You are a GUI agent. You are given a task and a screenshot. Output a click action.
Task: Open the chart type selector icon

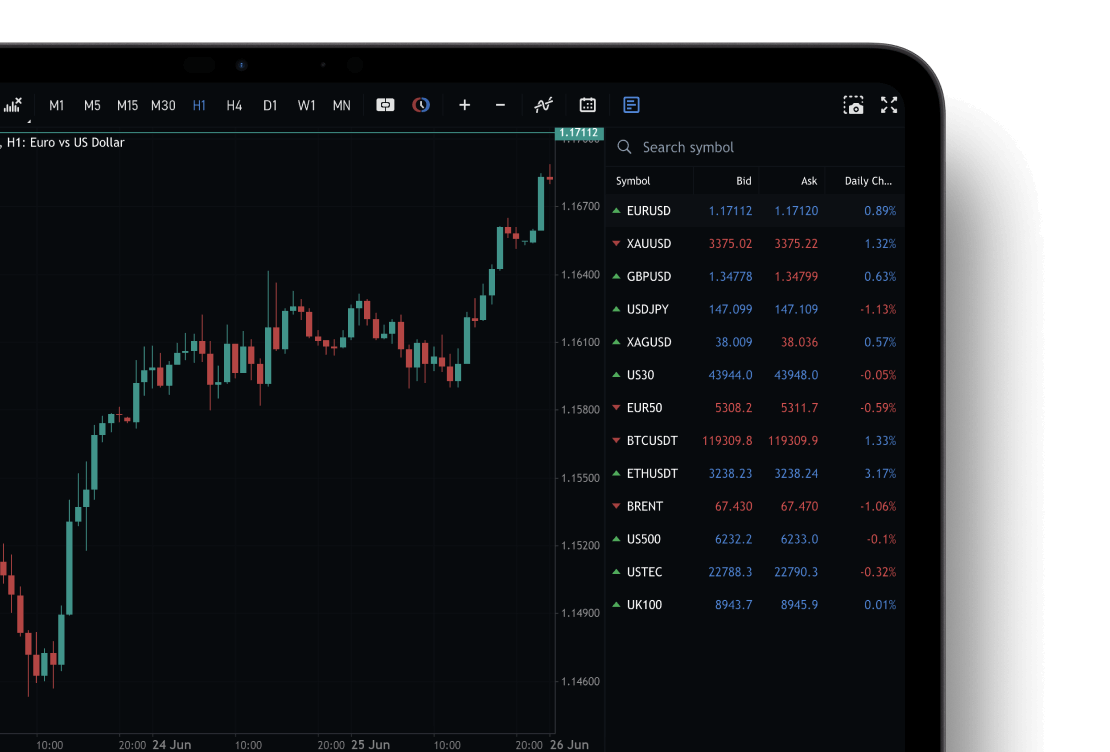click(x=13, y=105)
